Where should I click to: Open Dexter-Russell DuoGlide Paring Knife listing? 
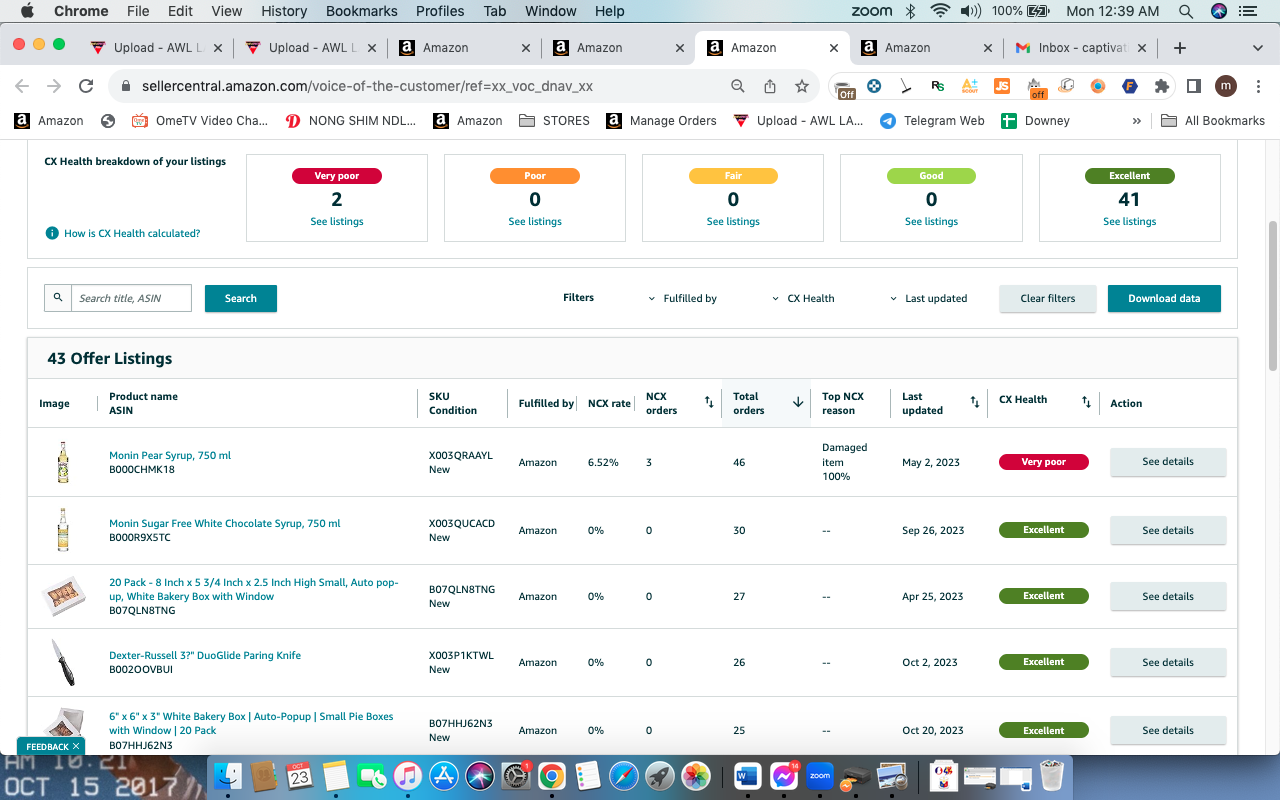coord(205,655)
